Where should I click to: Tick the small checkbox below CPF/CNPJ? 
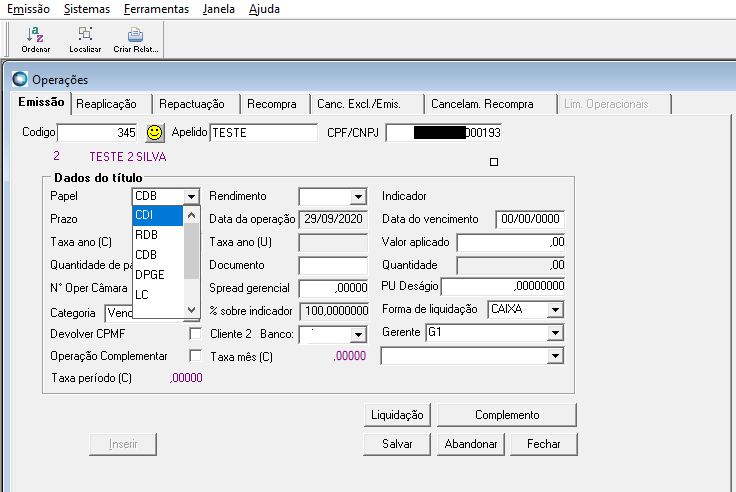coord(494,162)
